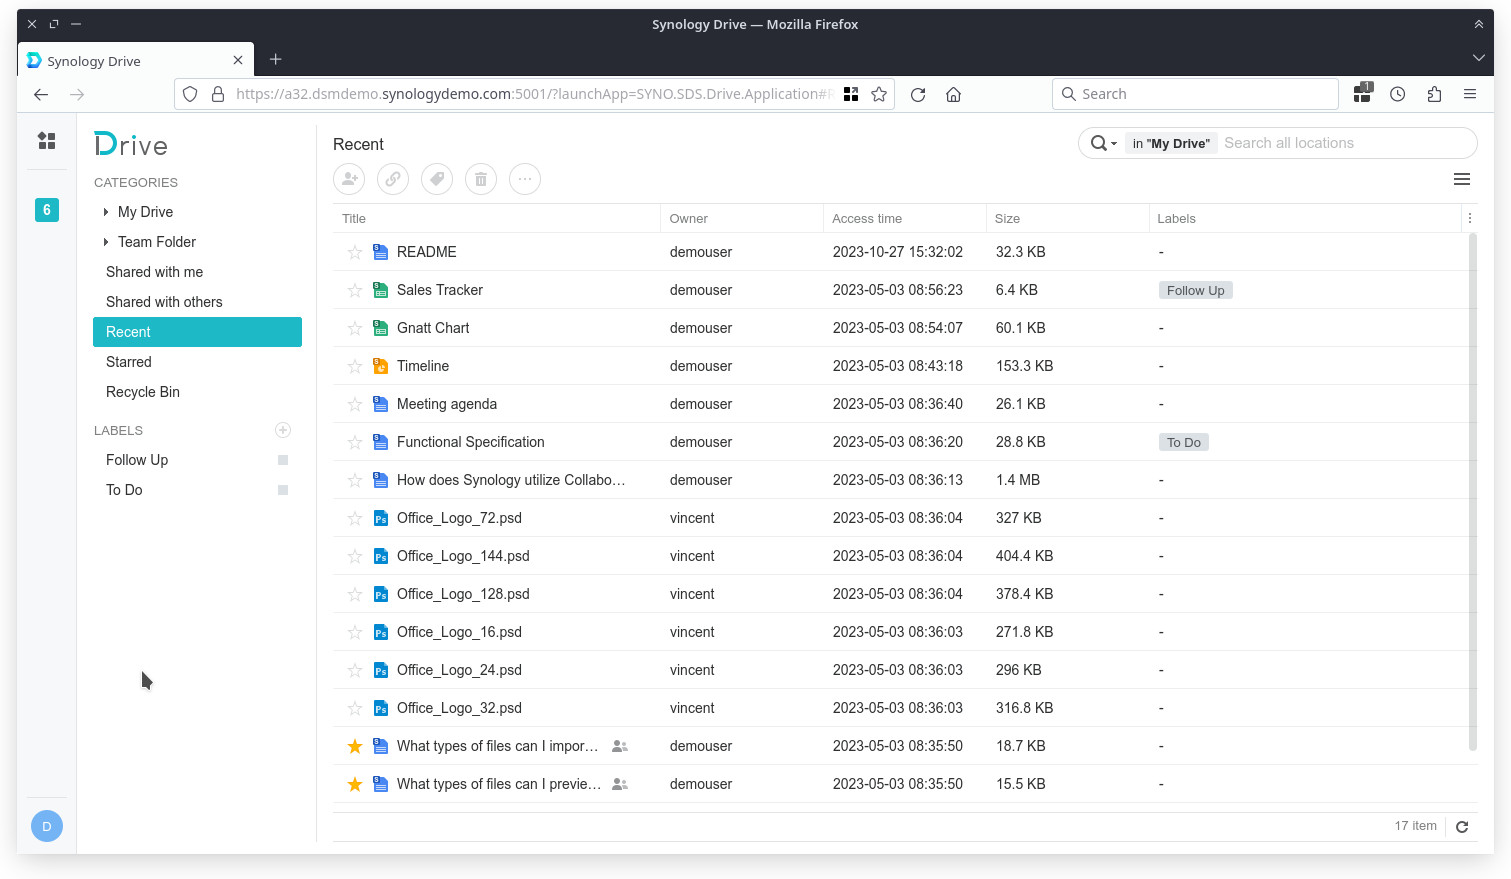This screenshot has height=879, width=1511.
Task: Open Firefox history clock icon
Action: [1398, 94]
